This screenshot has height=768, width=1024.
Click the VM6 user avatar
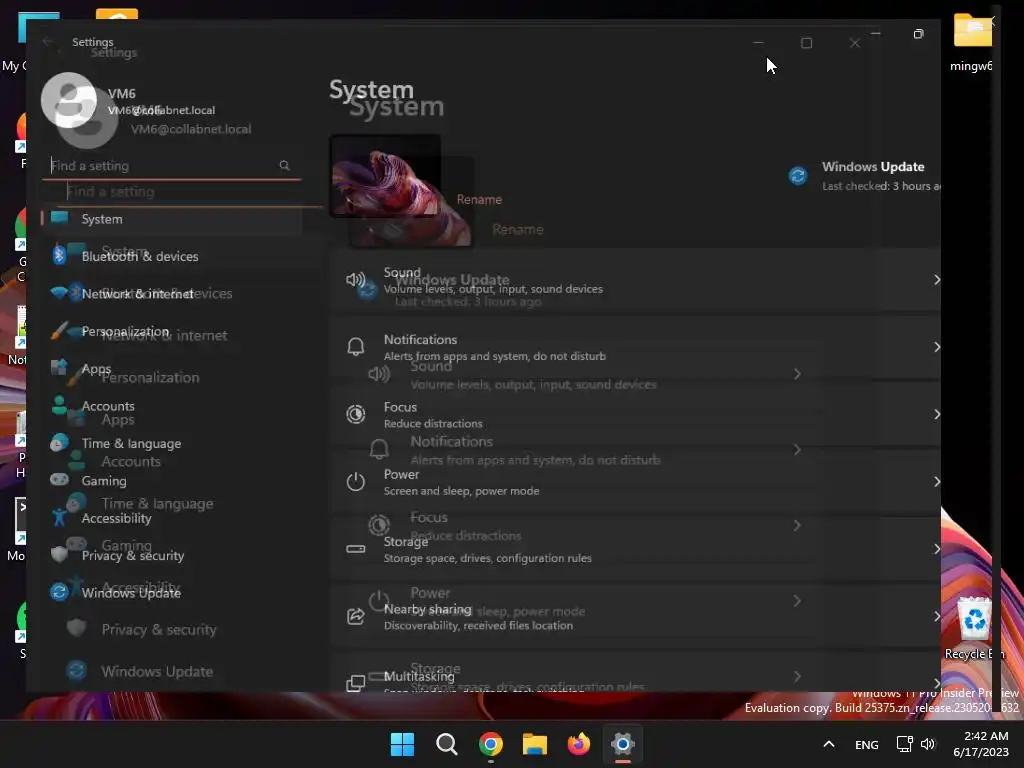pos(69,101)
